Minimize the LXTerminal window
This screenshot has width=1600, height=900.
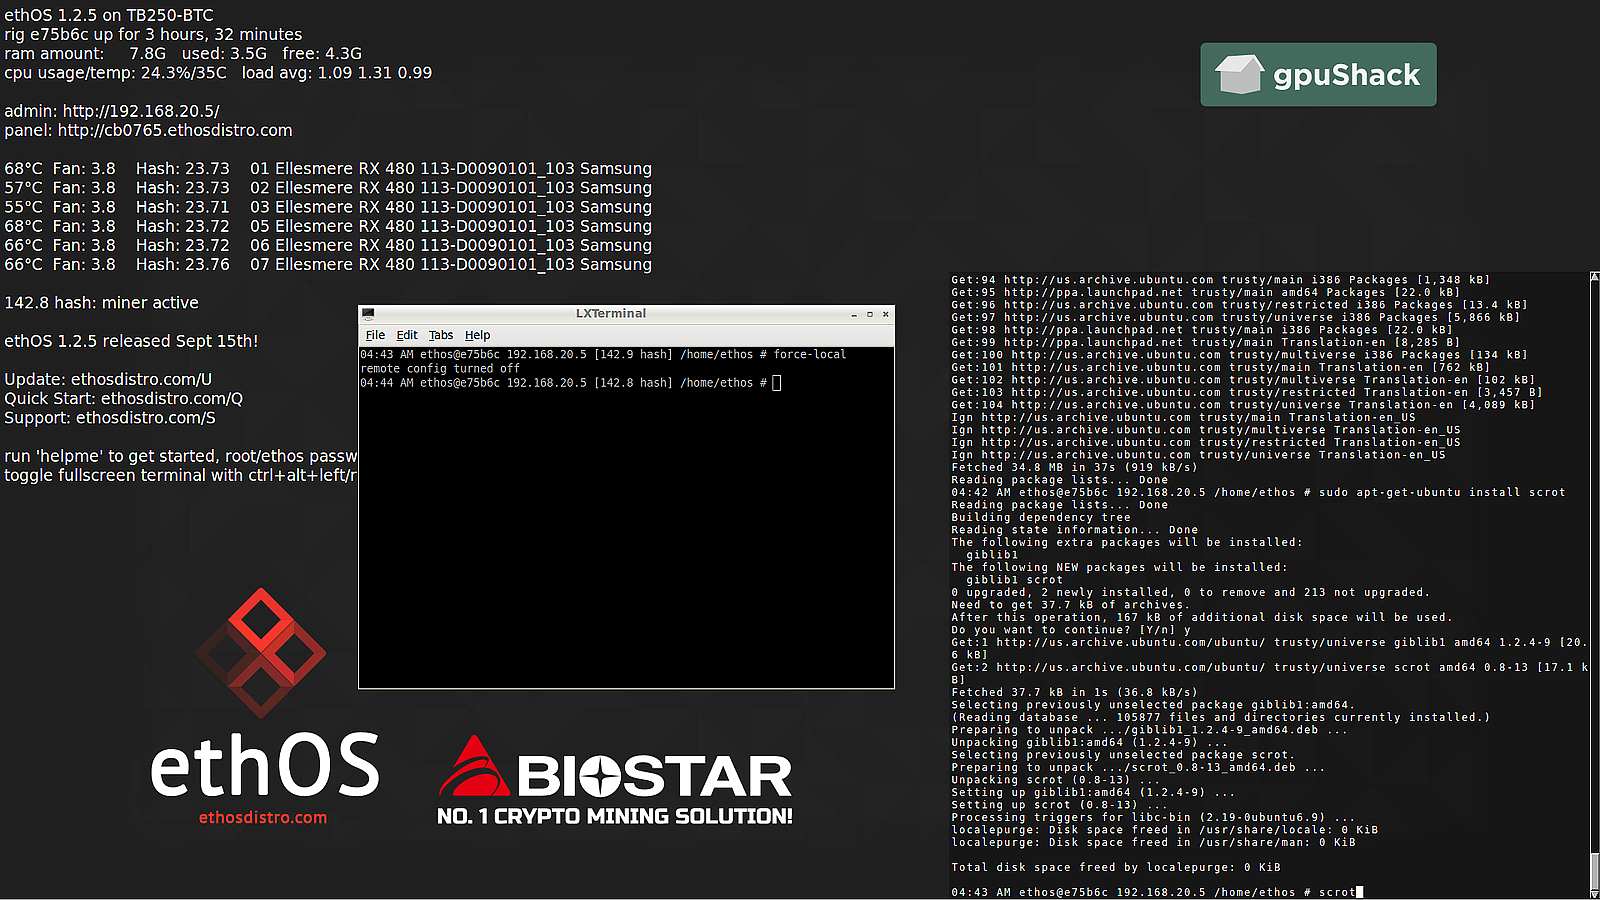[854, 314]
